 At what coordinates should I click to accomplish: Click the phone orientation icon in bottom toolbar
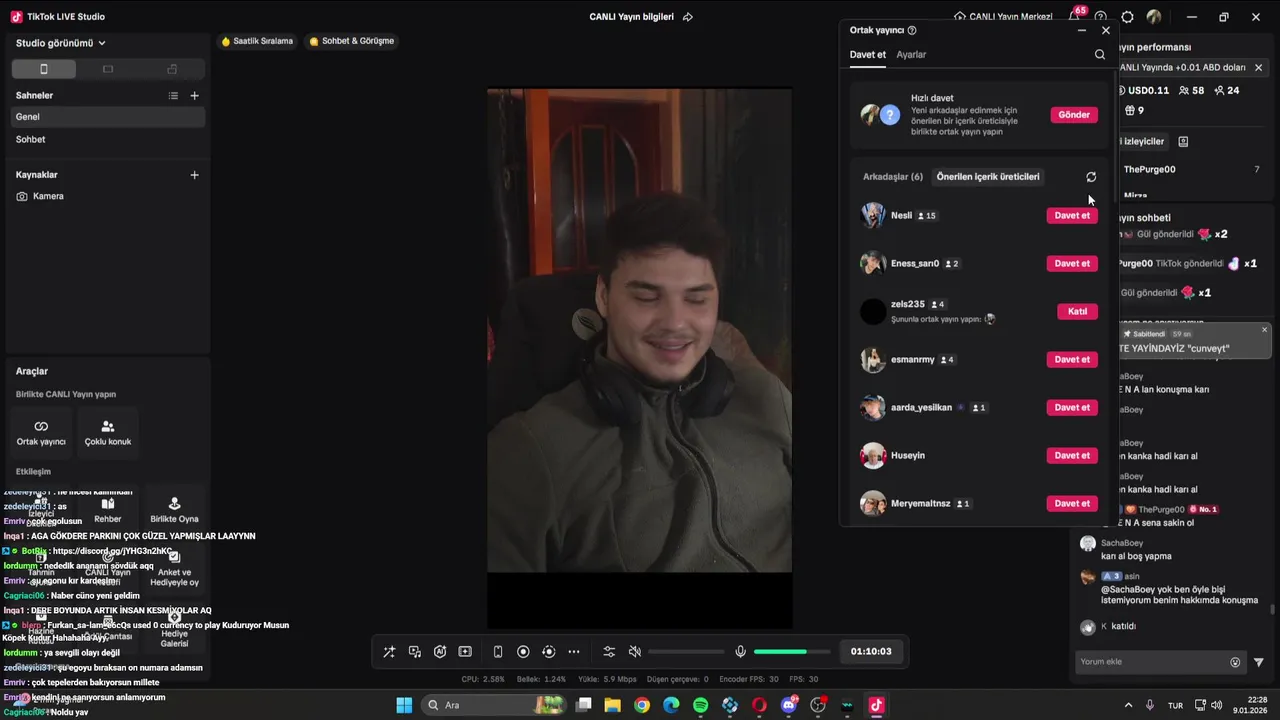[498, 652]
